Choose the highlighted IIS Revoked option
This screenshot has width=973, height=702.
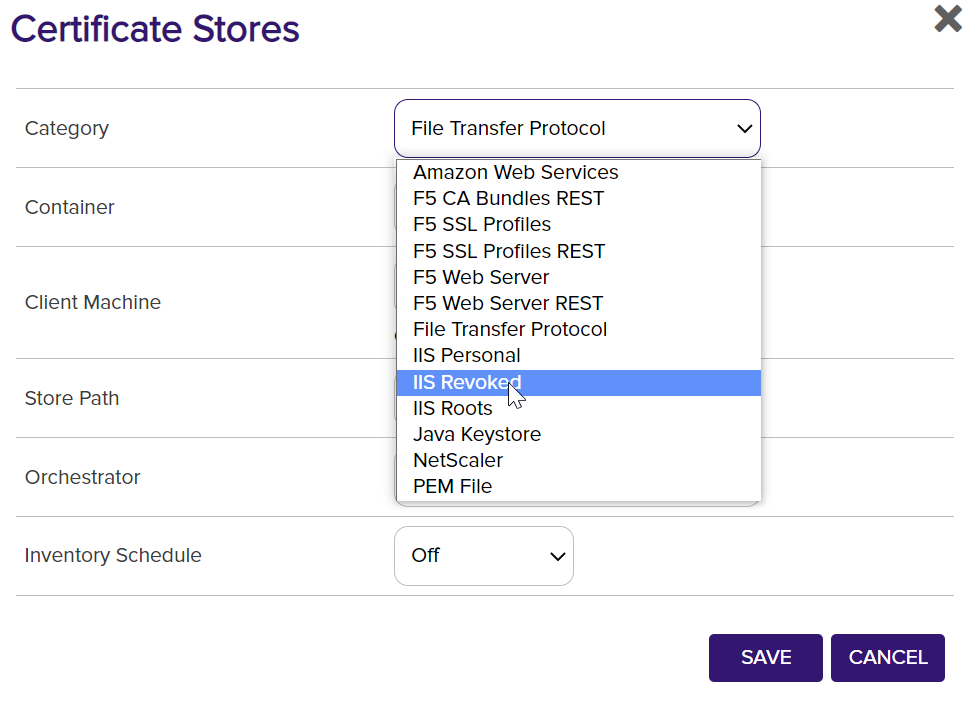[x=466, y=382]
